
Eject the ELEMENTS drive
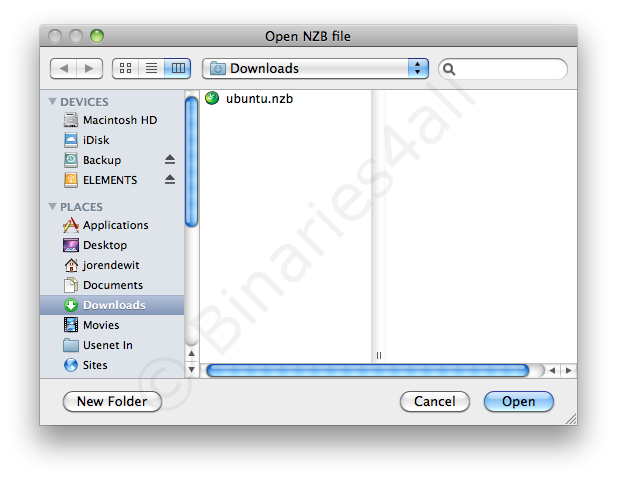tap(170, 179)
